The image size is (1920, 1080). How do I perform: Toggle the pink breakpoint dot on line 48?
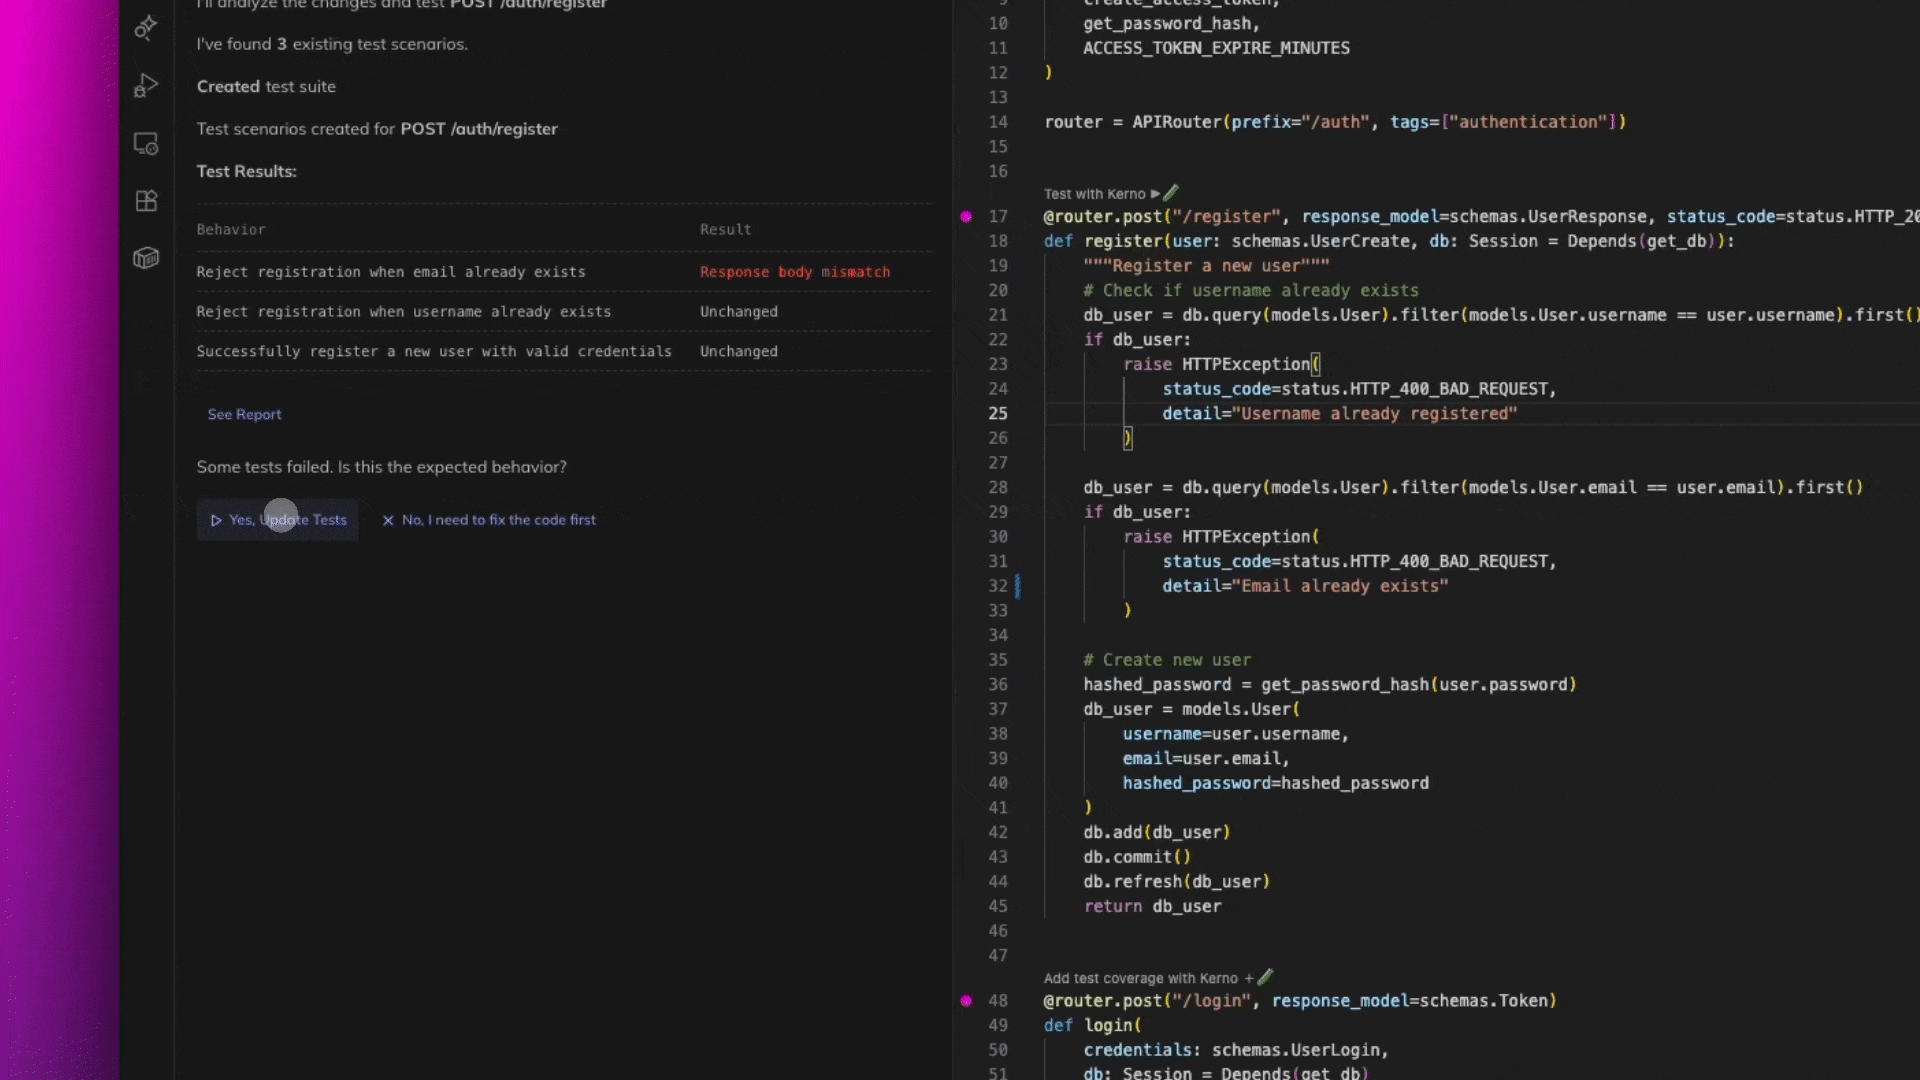tap(966, 1000)
